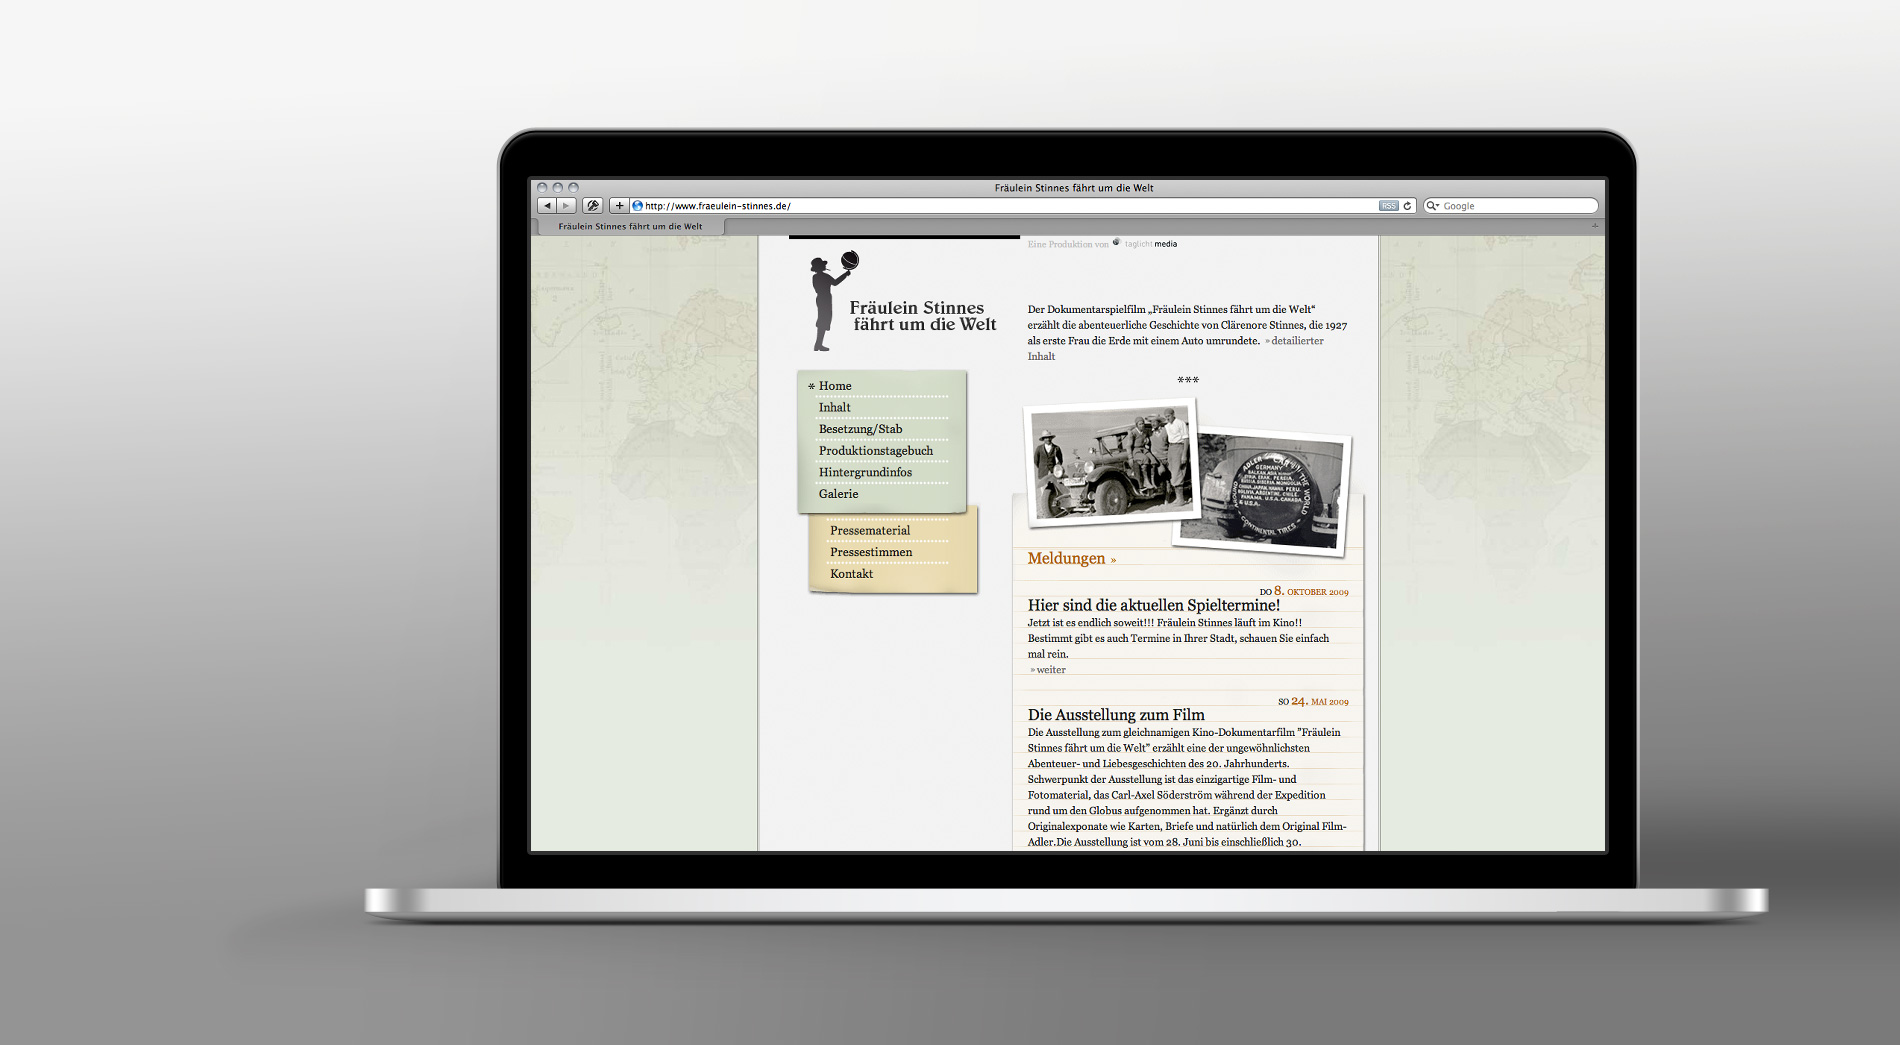Select Galerie in the green menu
This screenshot has height=1045, width=1900.
(838, 494)
